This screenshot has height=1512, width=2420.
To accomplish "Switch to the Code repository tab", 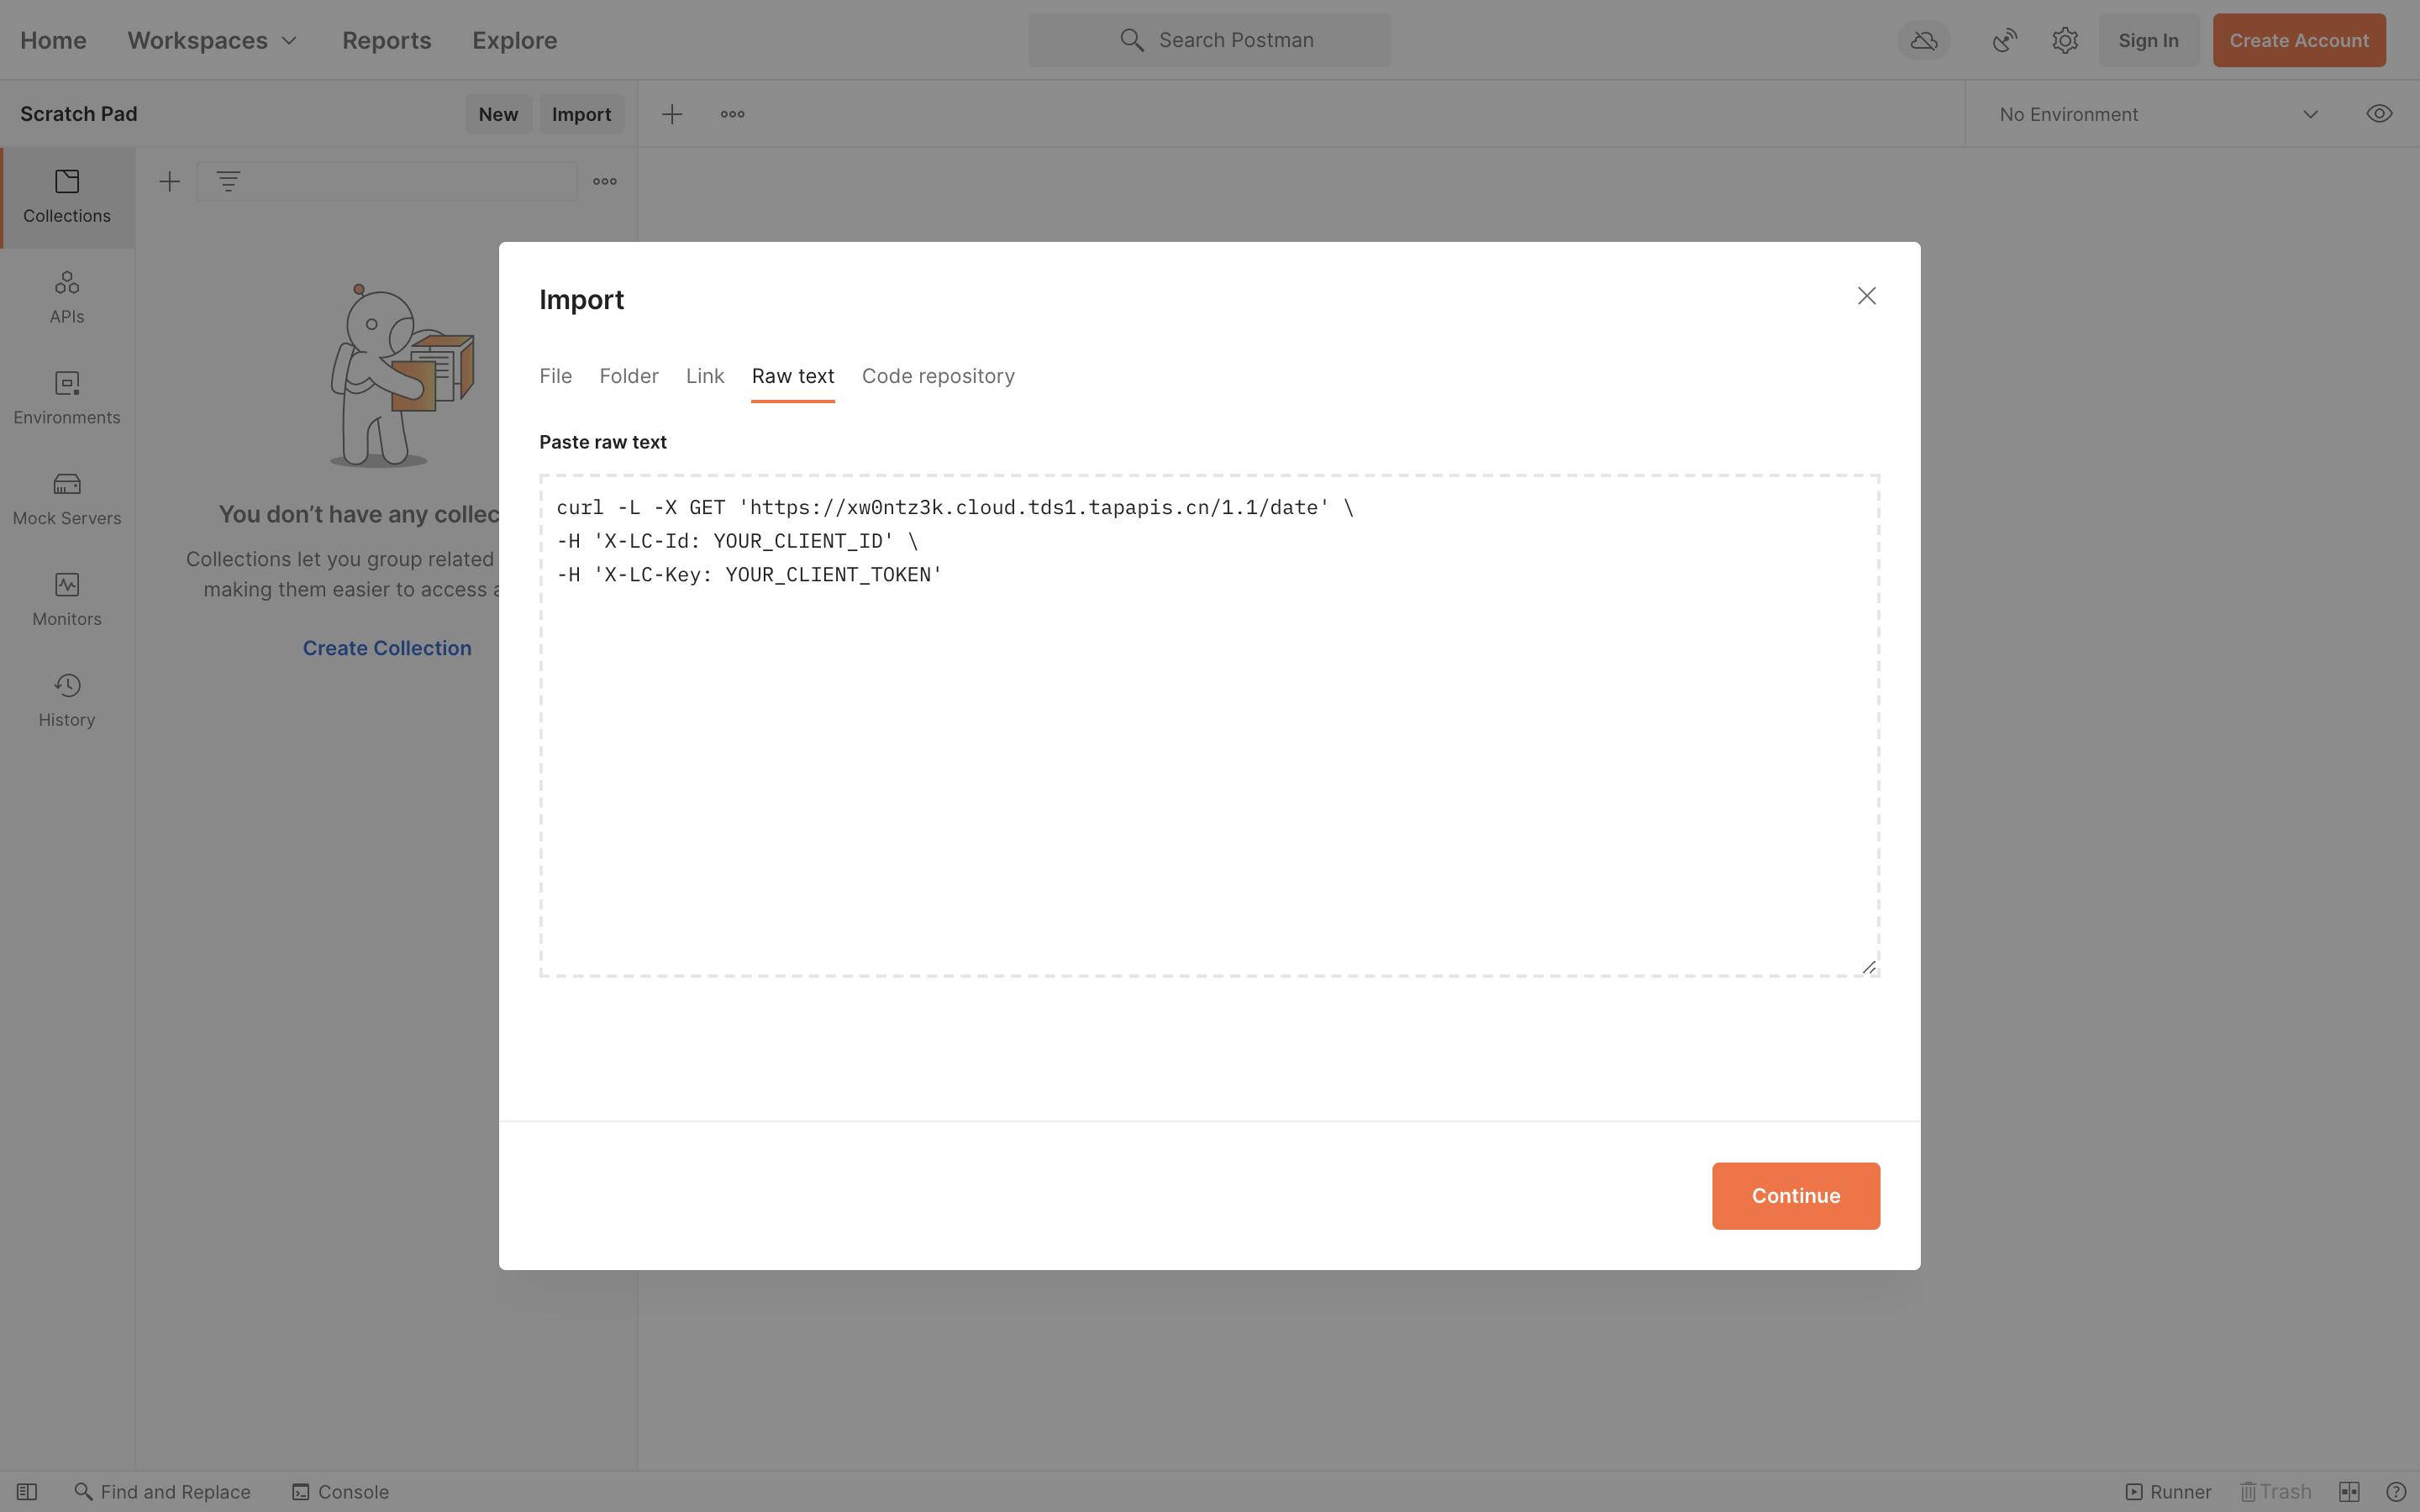I will pyautogui.click(x=937, y=376).
